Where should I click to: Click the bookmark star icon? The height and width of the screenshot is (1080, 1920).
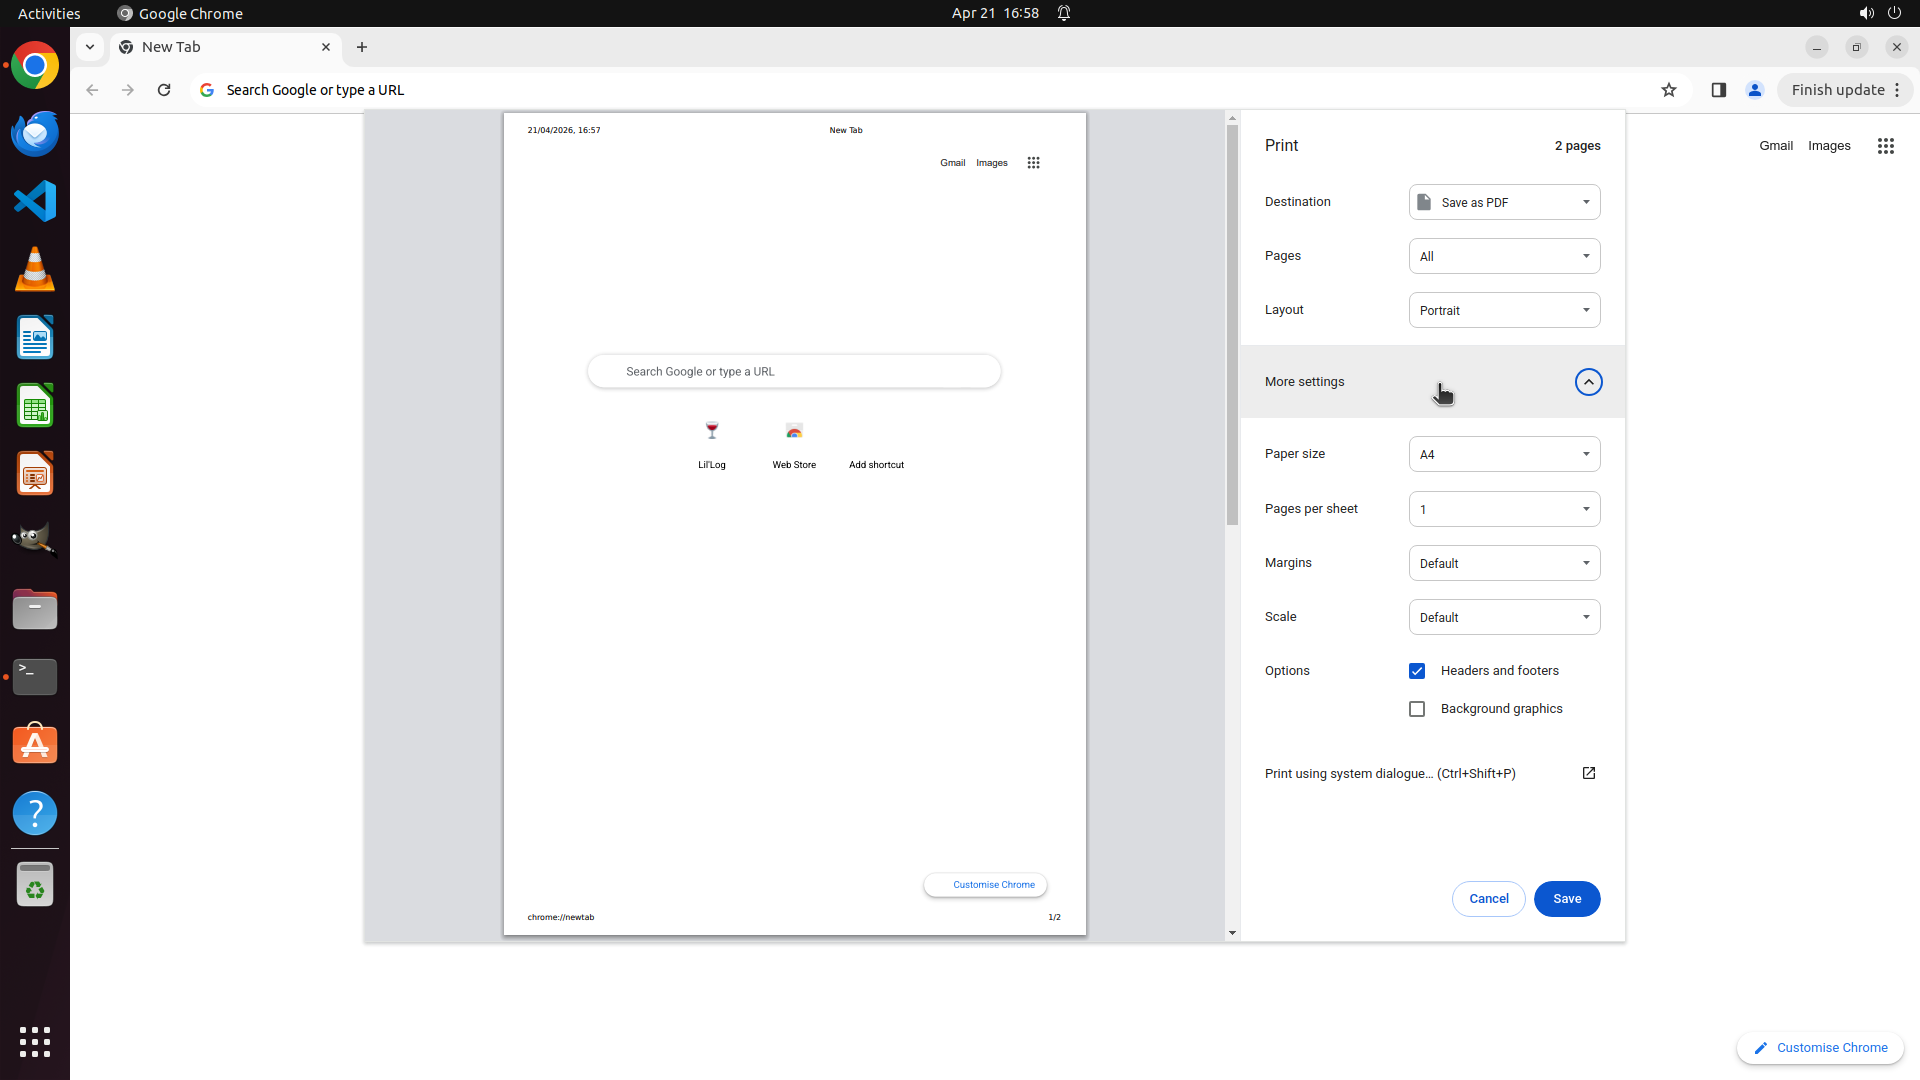pyautogui.click(x=1668, y=90)
